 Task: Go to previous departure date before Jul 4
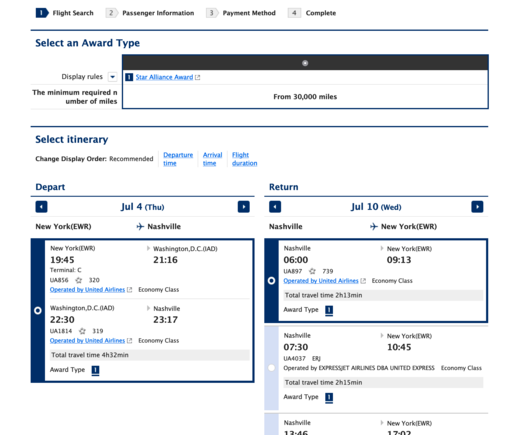pyautogui.click(x=41, y=207)
